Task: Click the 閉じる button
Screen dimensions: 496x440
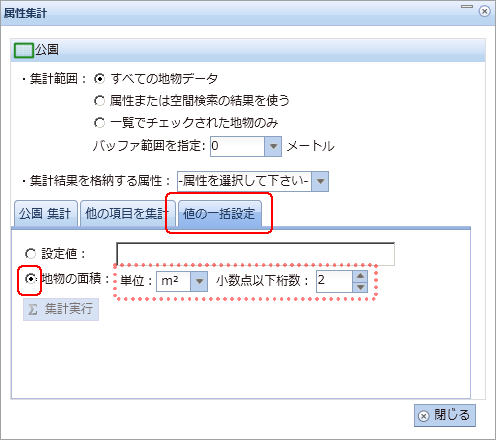Action: coord(445,415)
